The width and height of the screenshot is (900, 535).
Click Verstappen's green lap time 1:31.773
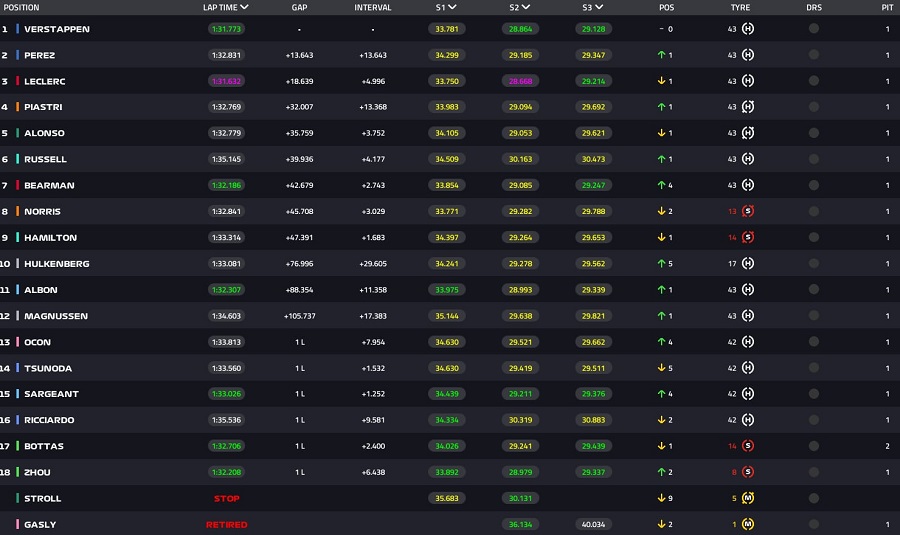(x=226, y=29)
